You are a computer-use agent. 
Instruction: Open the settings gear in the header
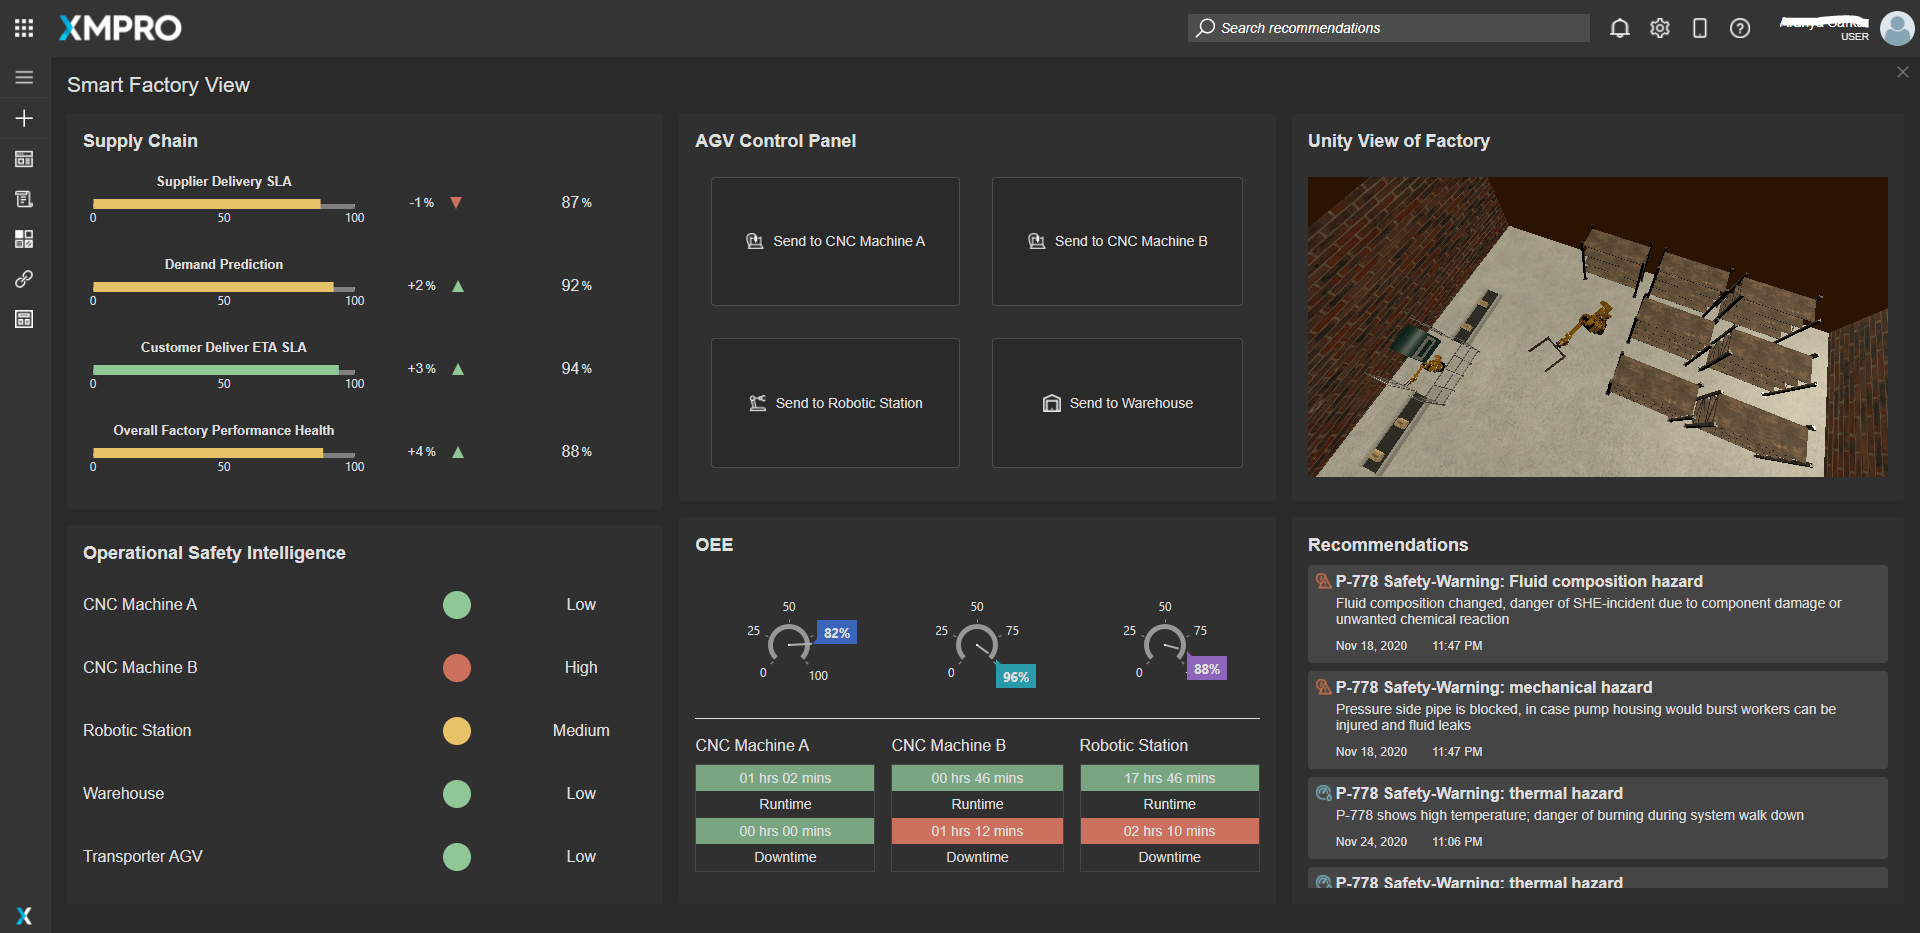point(1660,28)
